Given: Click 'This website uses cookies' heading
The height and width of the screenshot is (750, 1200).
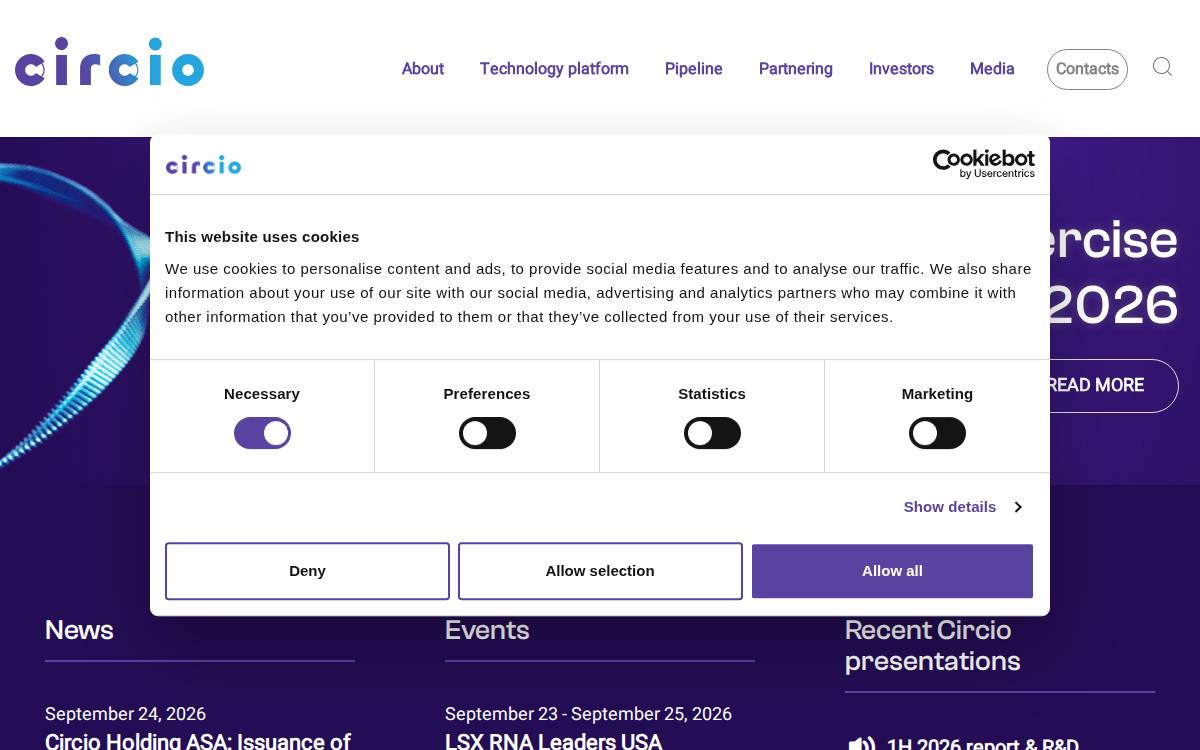Looking at the screenshot, I should 262,237.
